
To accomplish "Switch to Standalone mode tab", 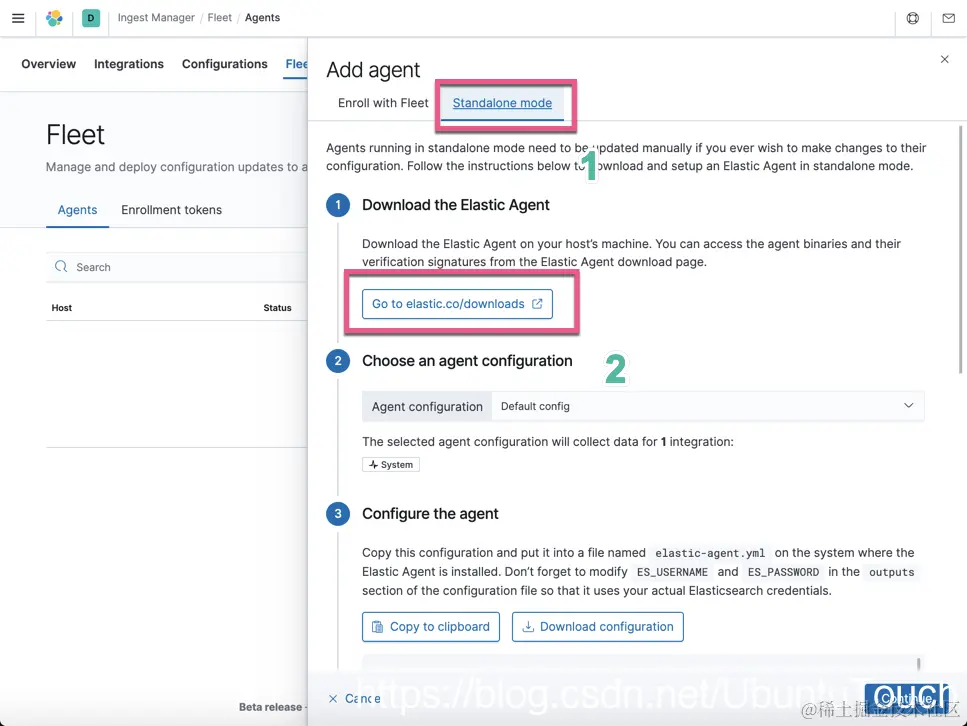I will 502,103.
